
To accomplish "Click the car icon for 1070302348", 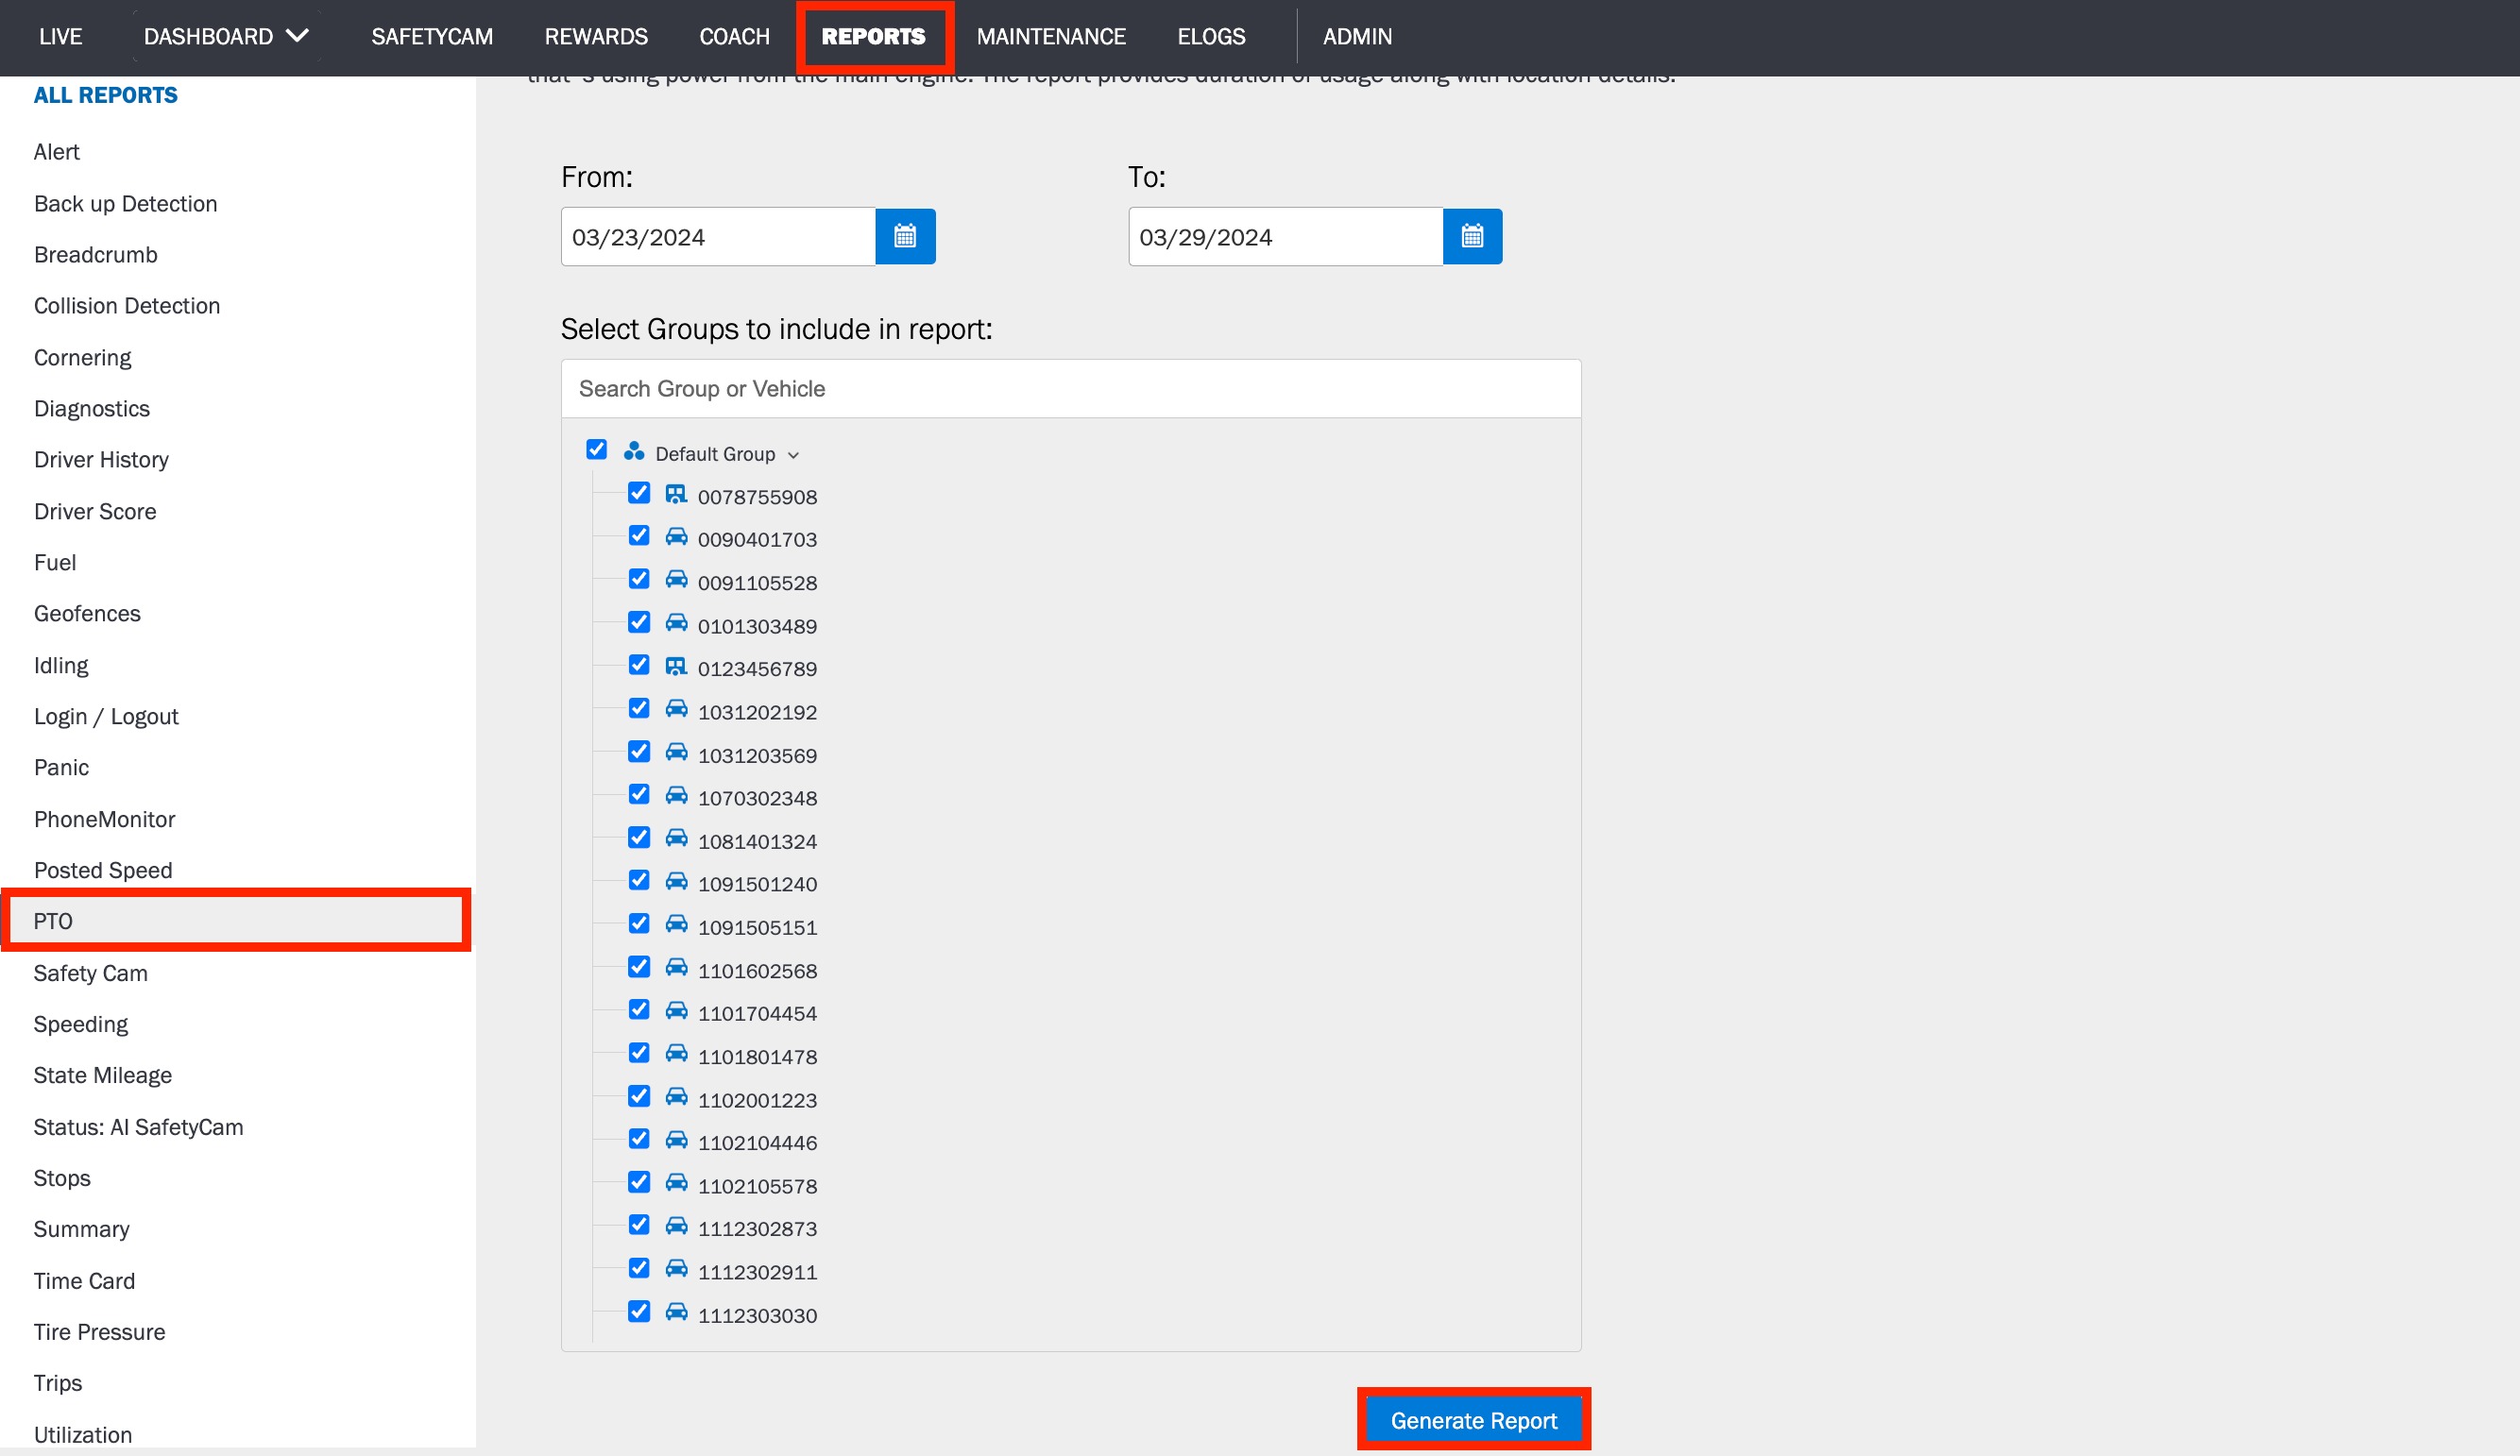I will click(x=676, y=795).
